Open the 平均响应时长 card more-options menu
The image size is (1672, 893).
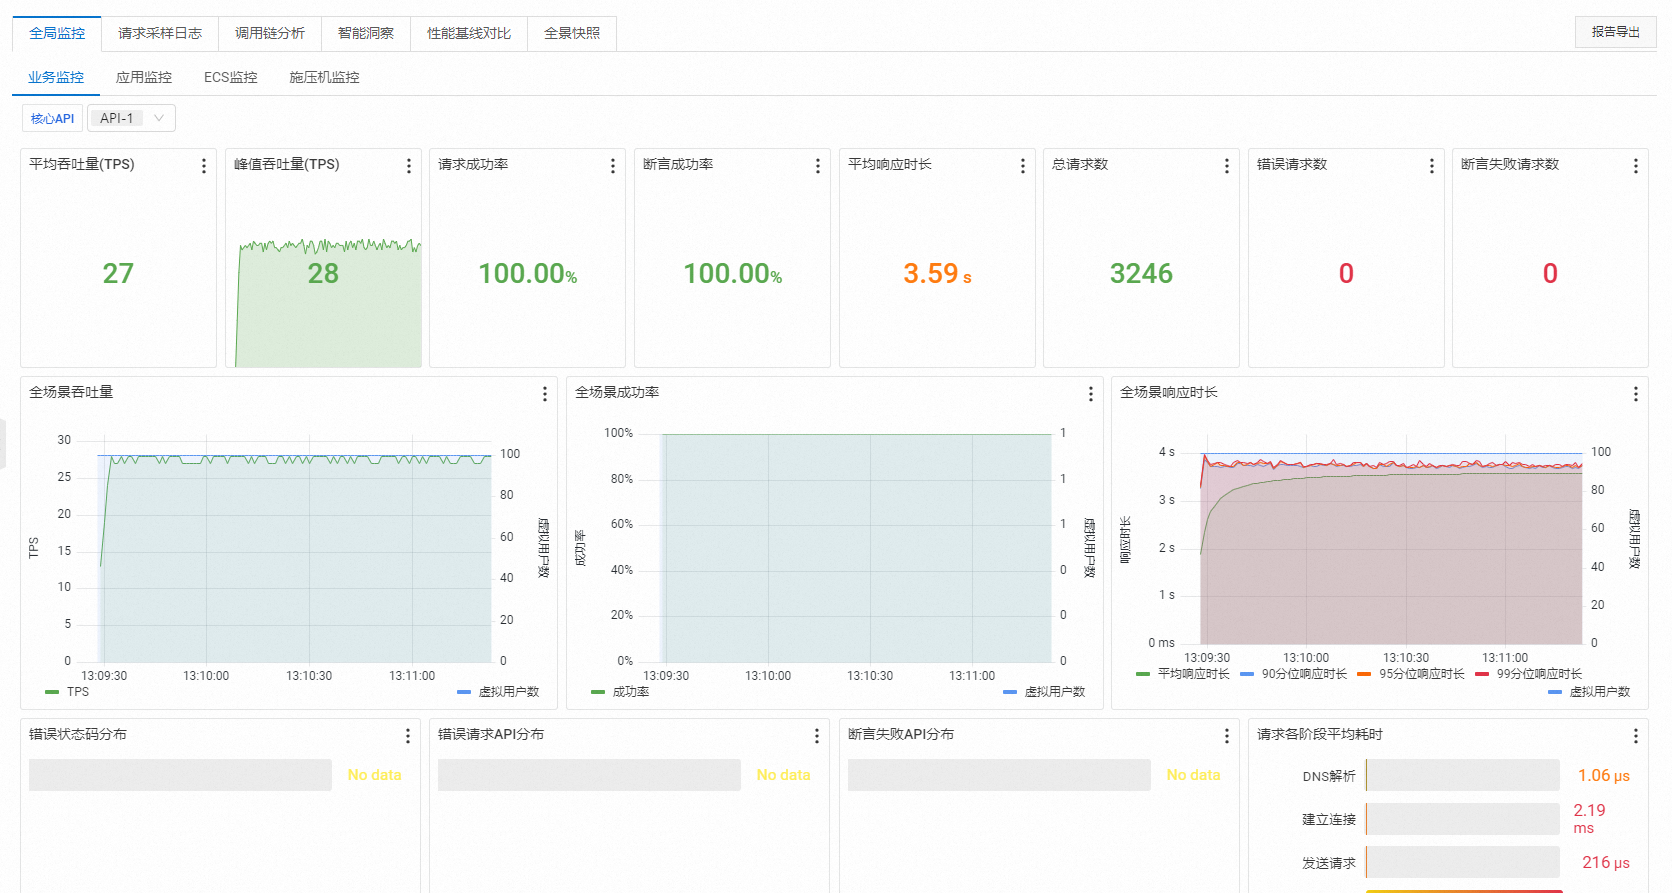point(1023,166)
